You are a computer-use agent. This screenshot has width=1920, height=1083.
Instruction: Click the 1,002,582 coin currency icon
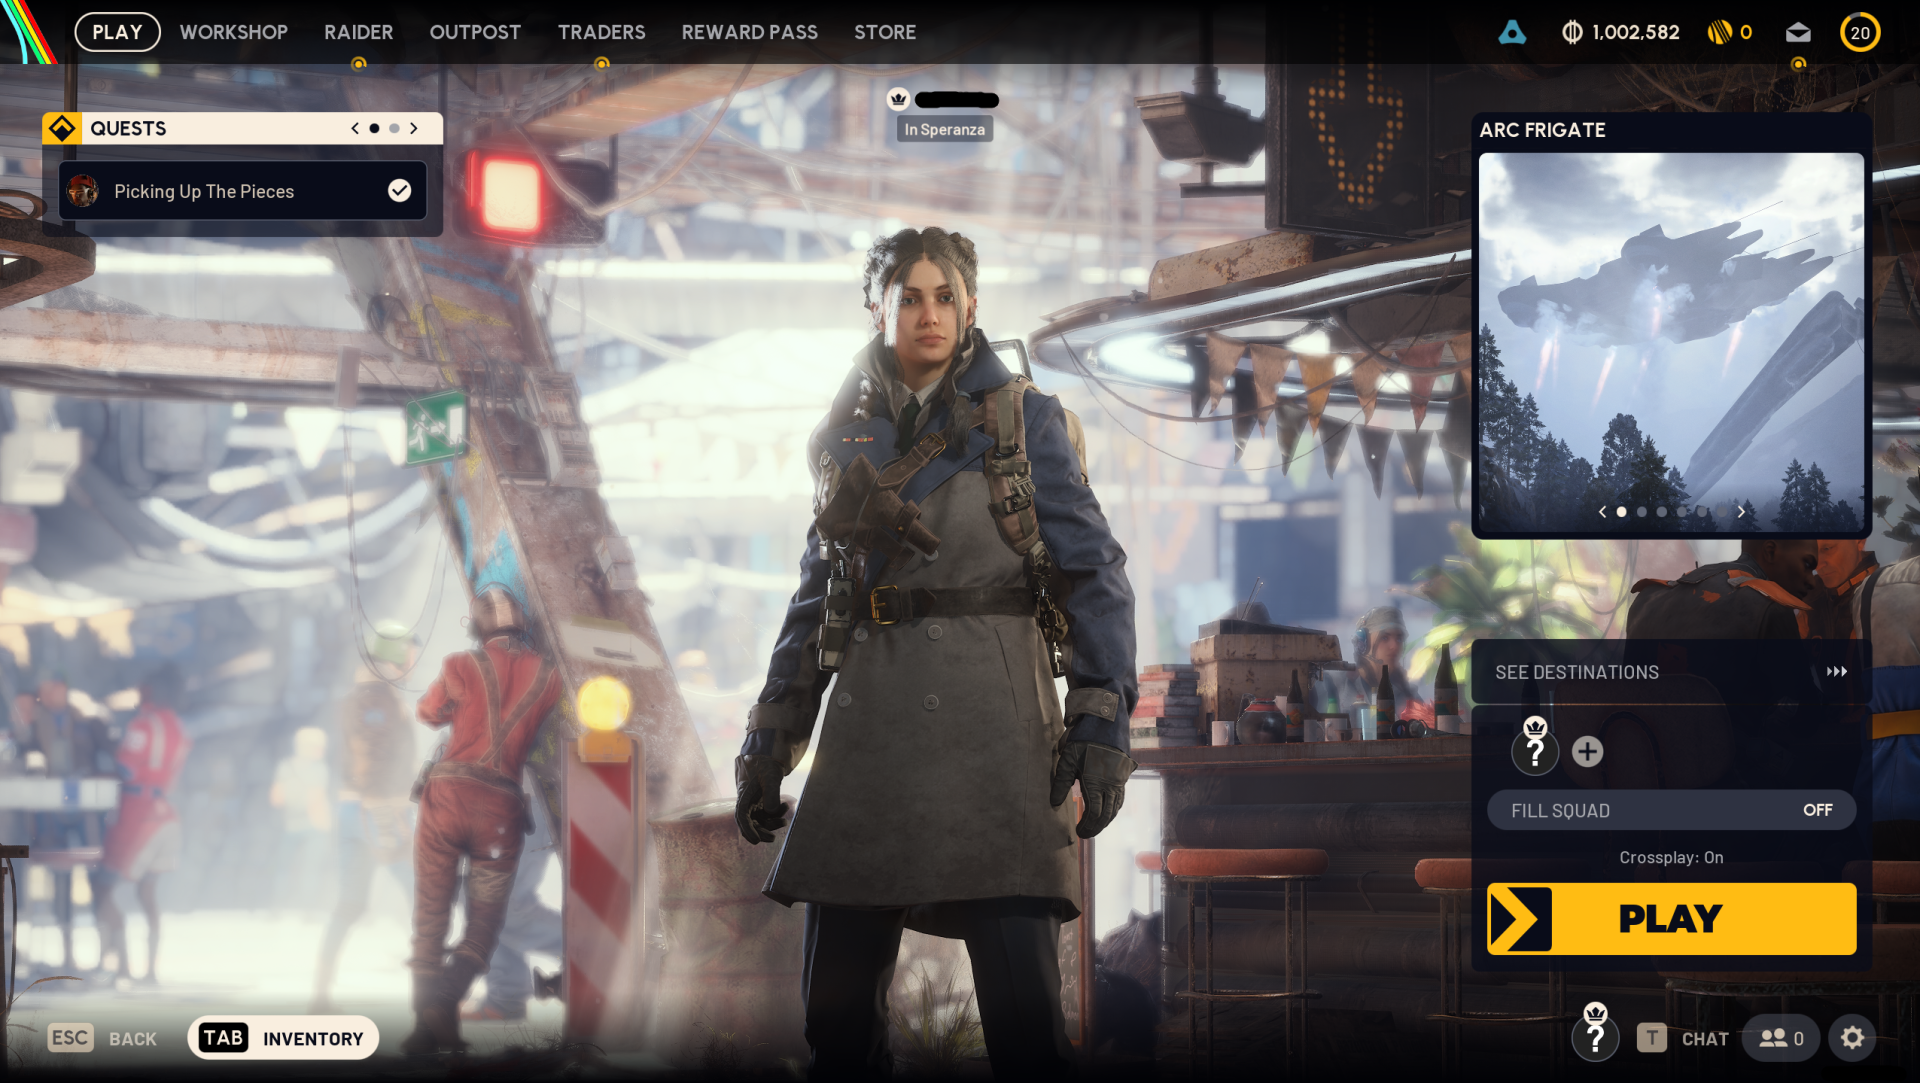click(1572, 32)
